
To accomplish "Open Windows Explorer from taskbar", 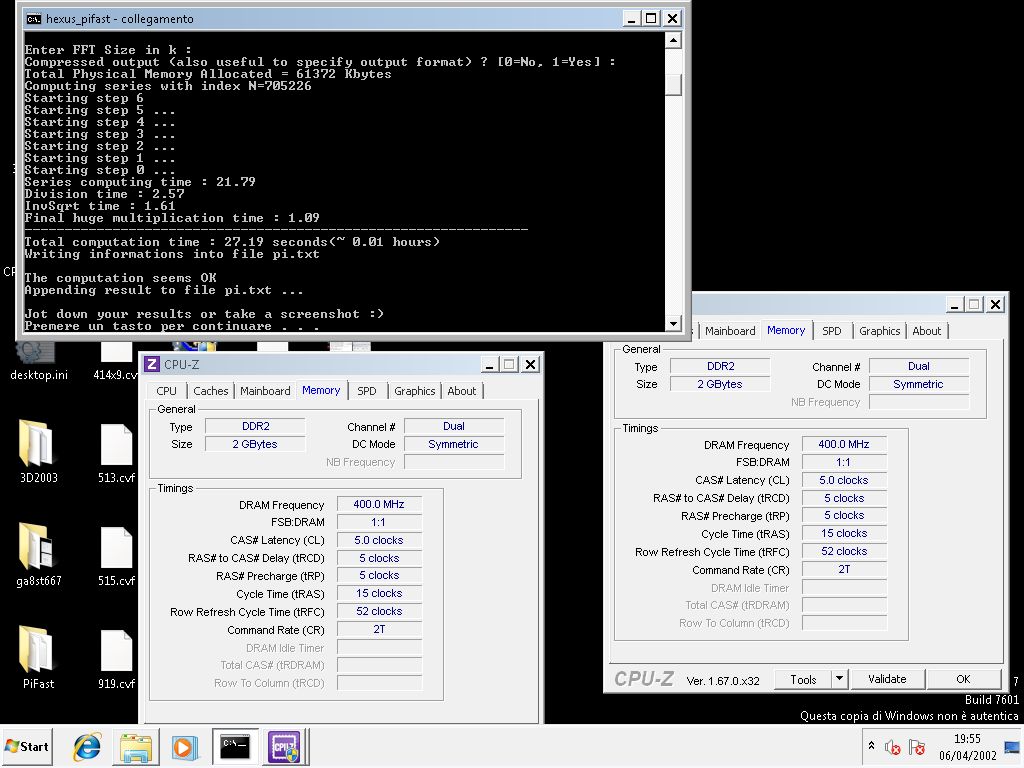I will [x=135, y=747].
